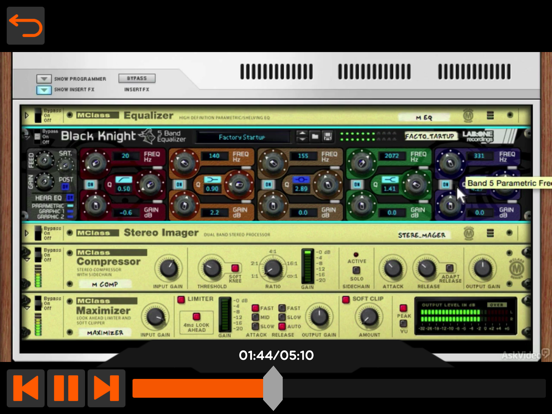
Task: Open the Black Knight patch browser folder icon
Action: tap(315, 136)
